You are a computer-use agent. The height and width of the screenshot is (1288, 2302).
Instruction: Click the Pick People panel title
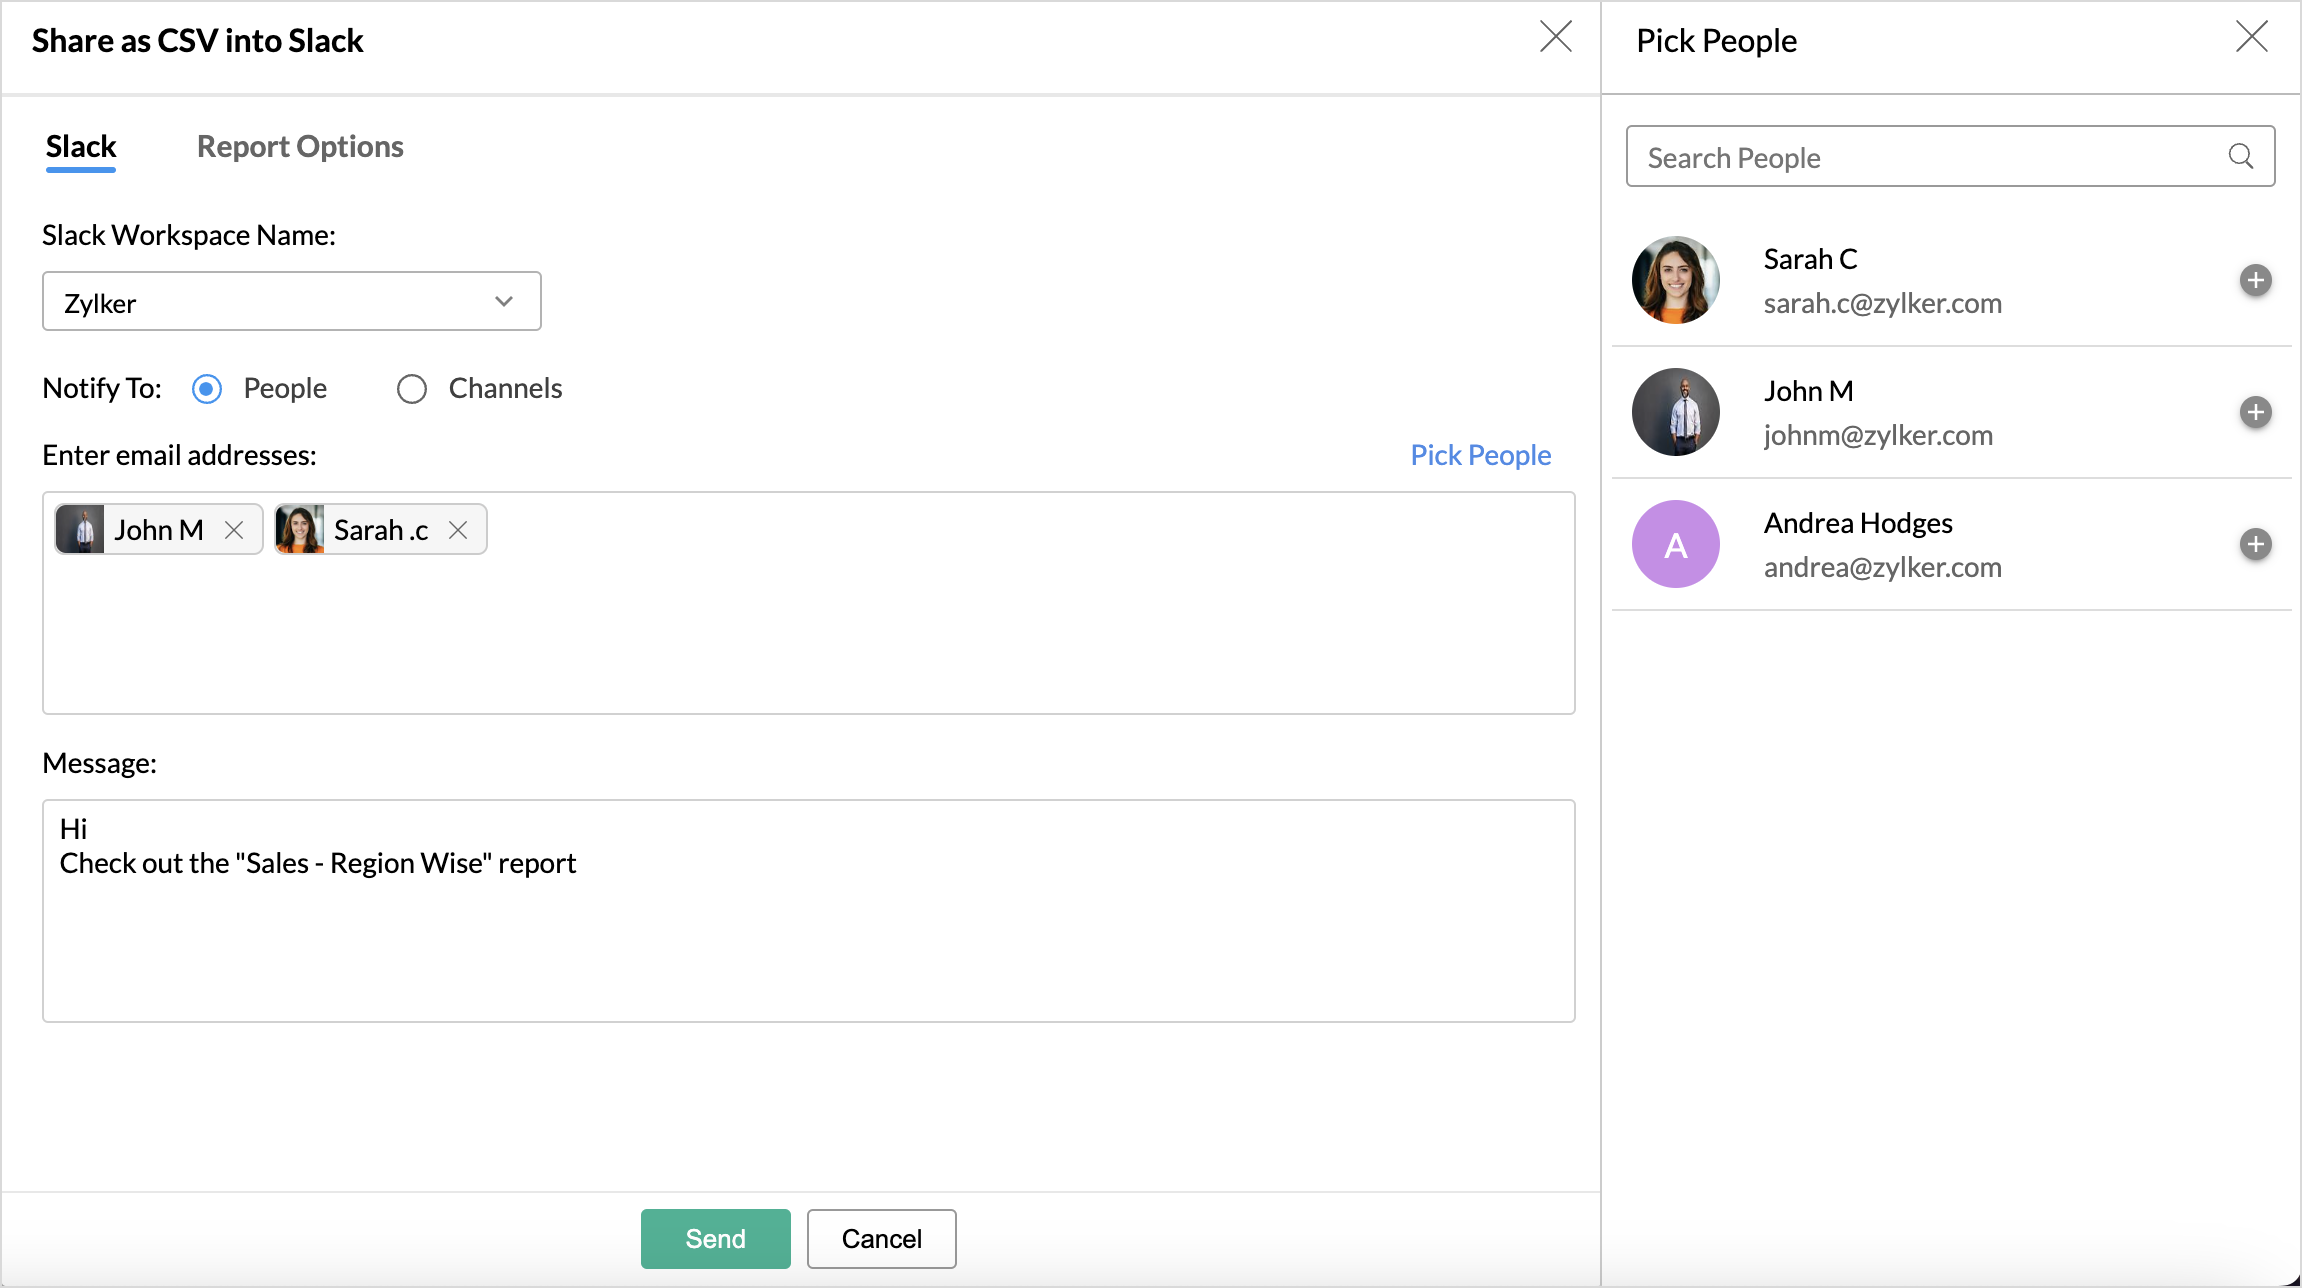pos(1716,41)
